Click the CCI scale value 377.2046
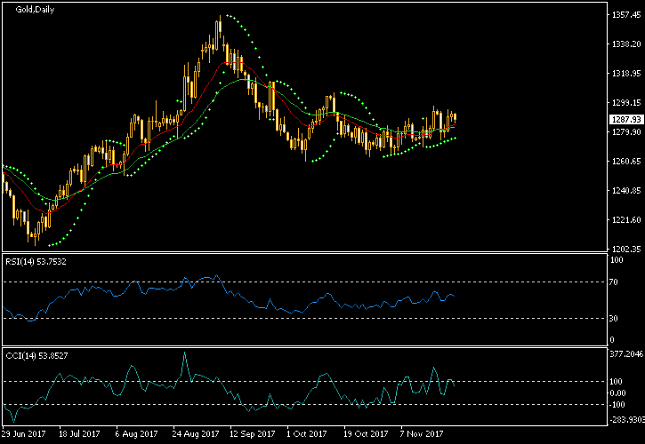 626,354
